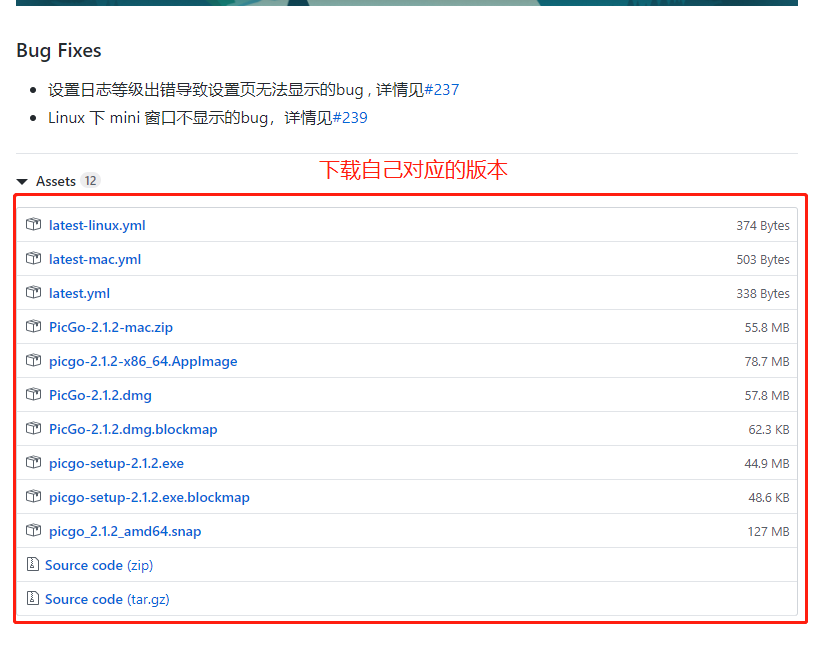Click zip file icon beside Source code (zip)

(x=32, y=564)
